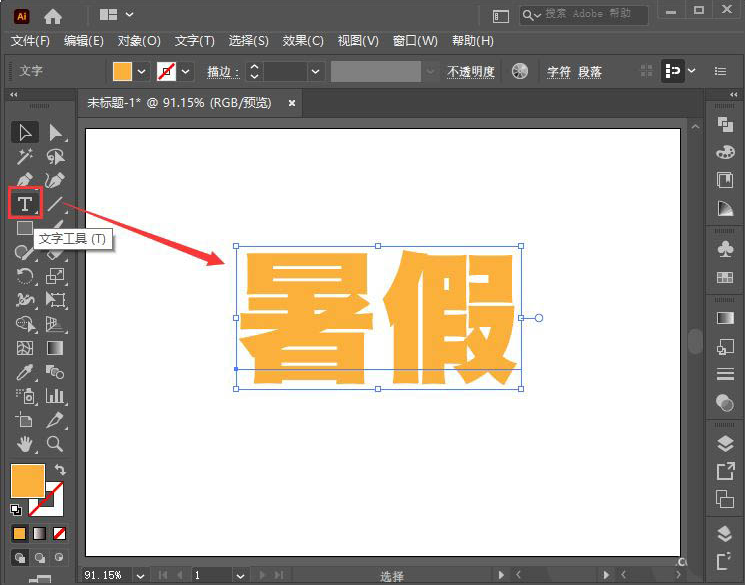Open the control bar list menu
This screenshot has height=585, width=745.
pos(720,71)
